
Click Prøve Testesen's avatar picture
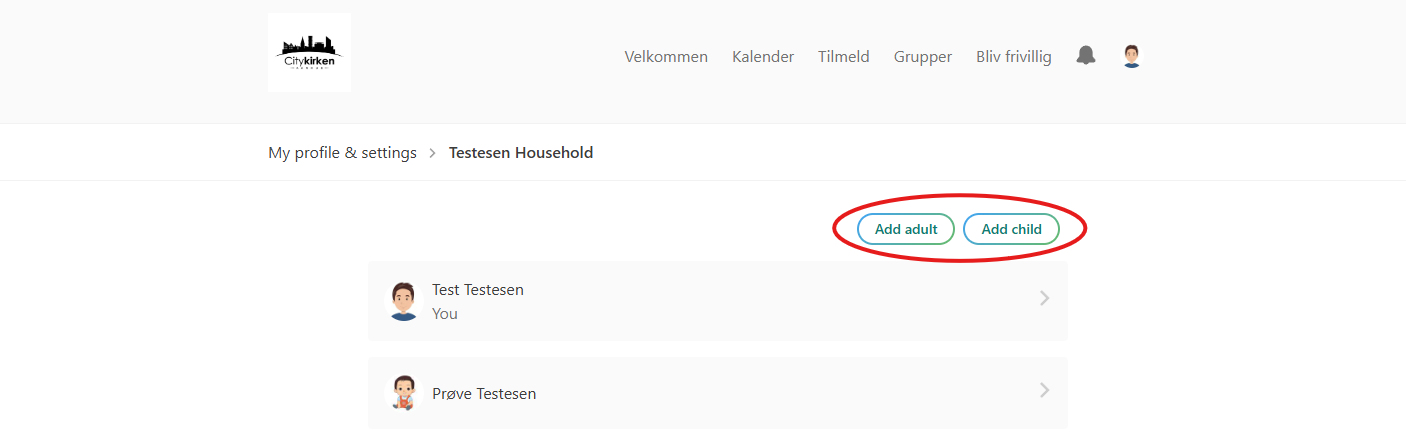click(x=404, y=393)
